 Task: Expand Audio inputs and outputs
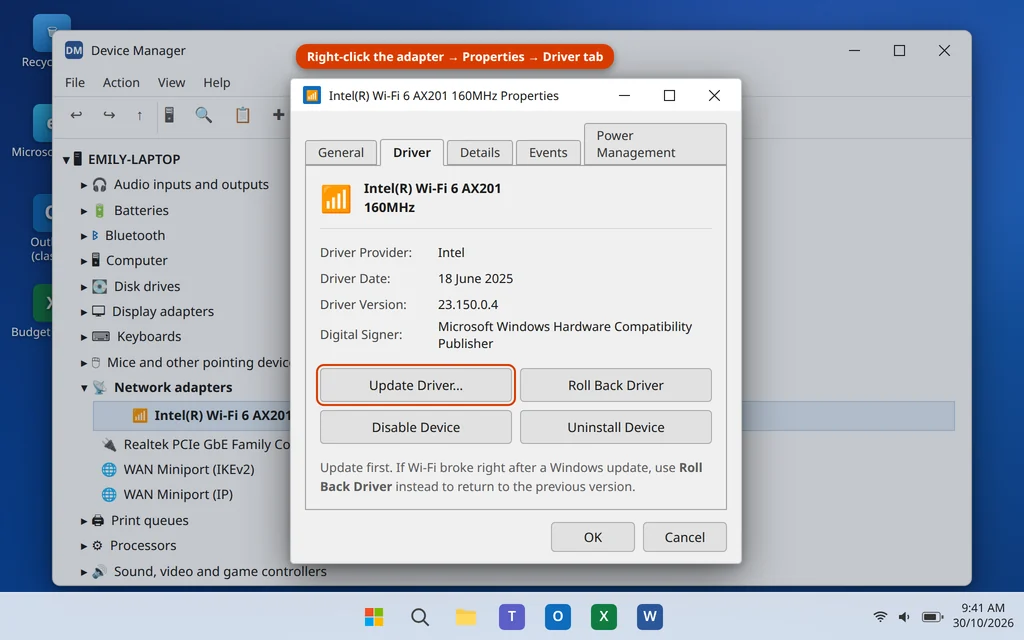pos(84,185)
